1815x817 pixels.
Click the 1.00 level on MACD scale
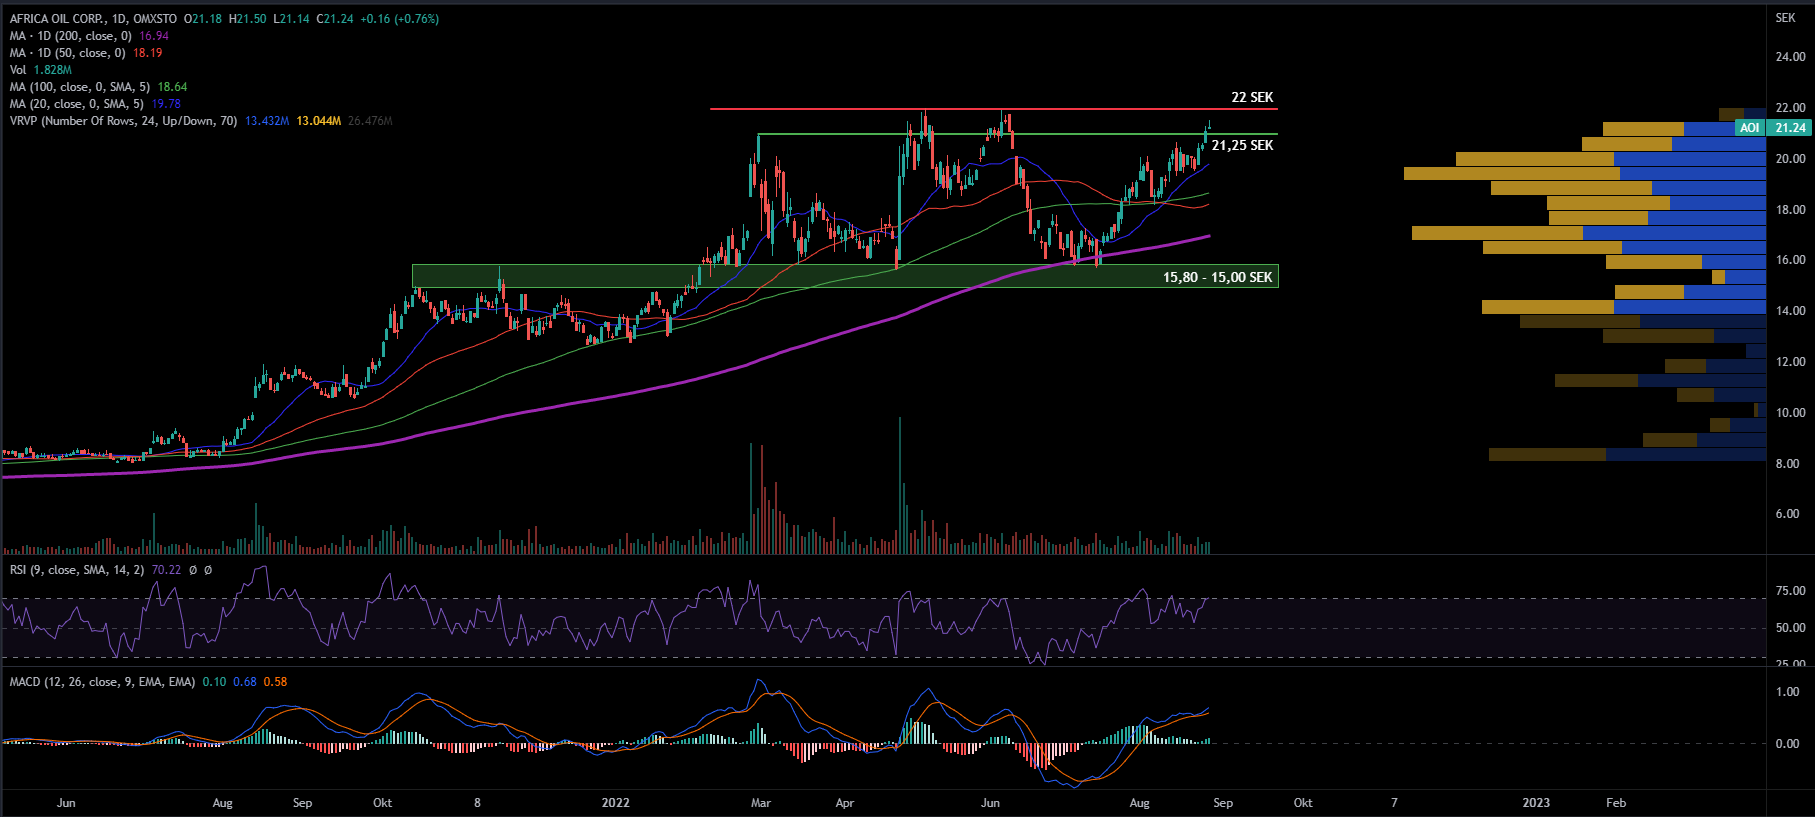1787,692
